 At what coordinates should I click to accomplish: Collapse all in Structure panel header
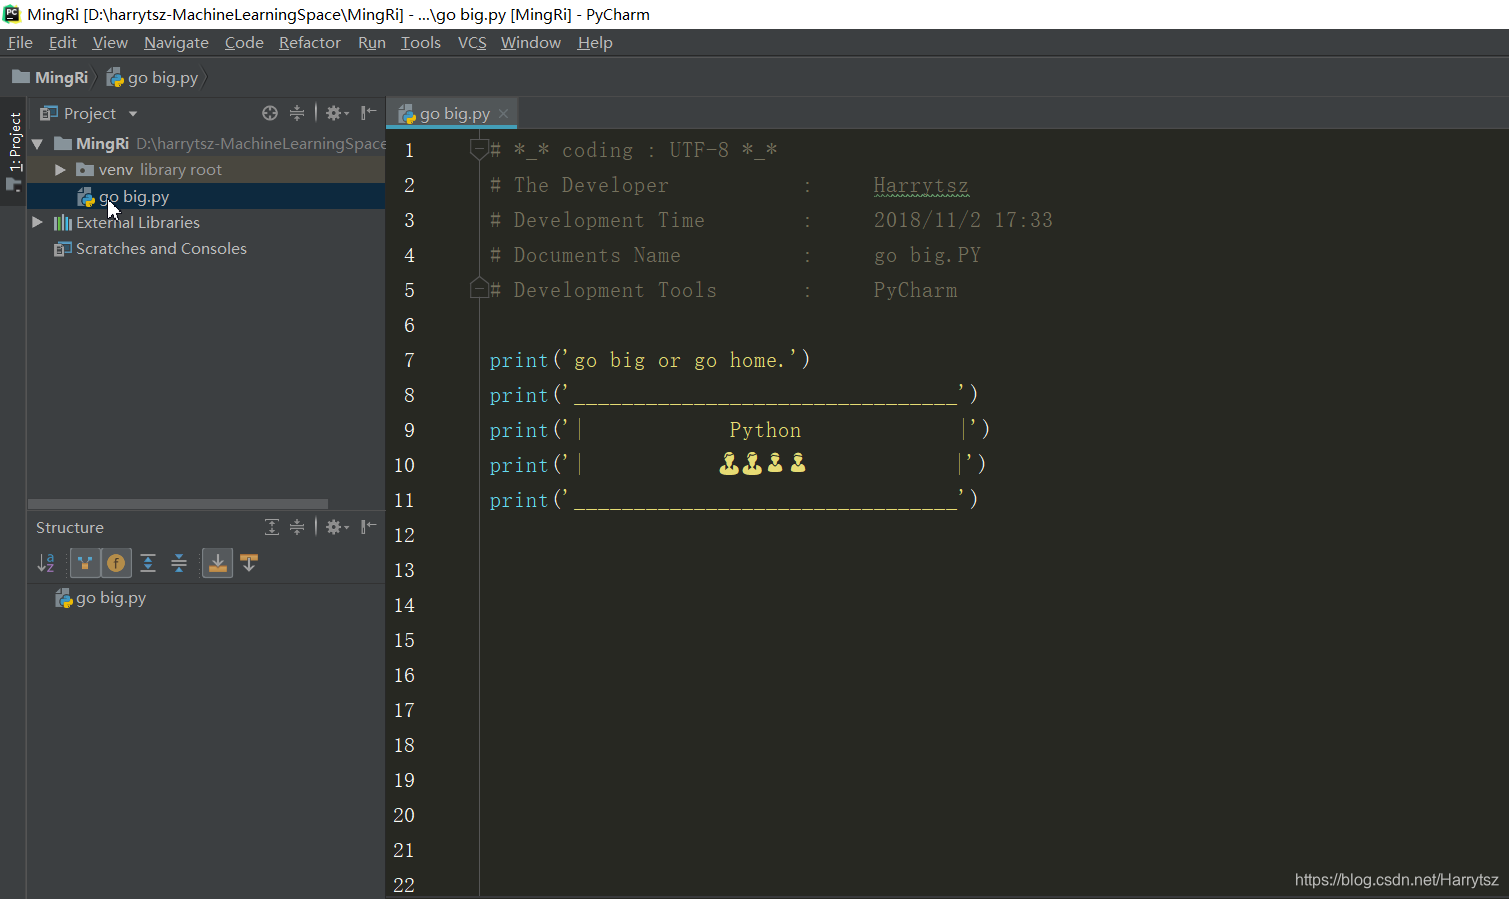click(297, 527)
